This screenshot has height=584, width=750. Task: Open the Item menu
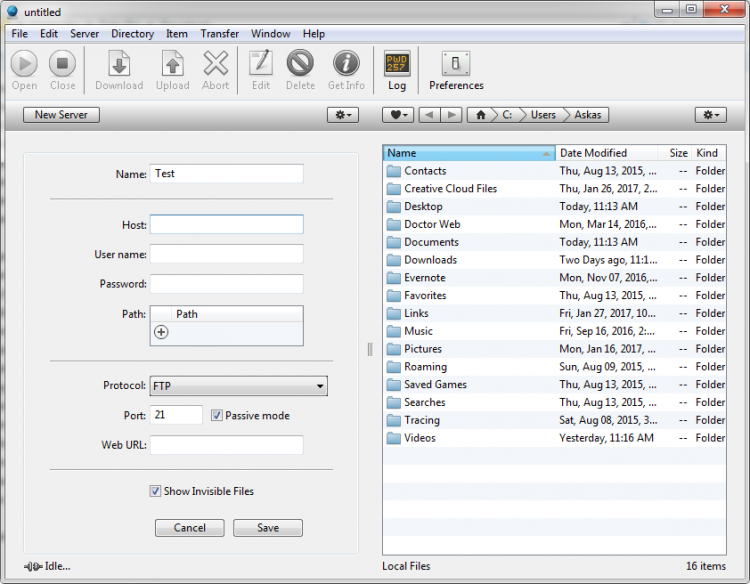click(177, 34)
